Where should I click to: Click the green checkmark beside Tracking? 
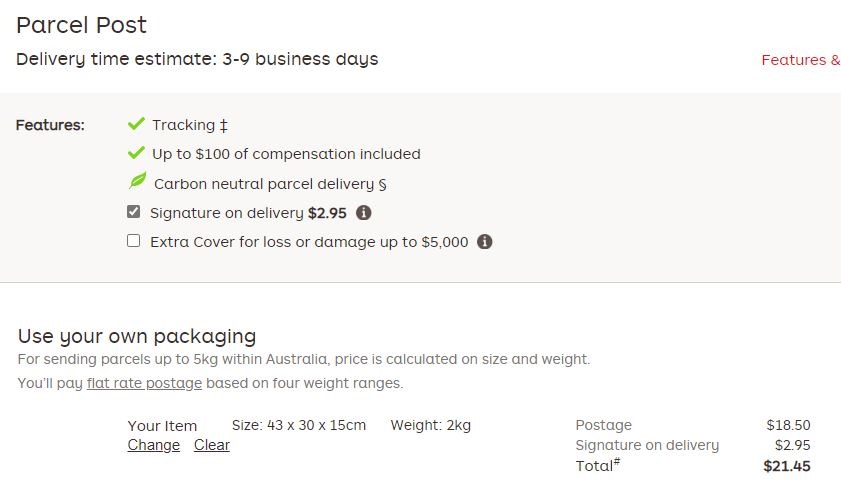[137, 125]
